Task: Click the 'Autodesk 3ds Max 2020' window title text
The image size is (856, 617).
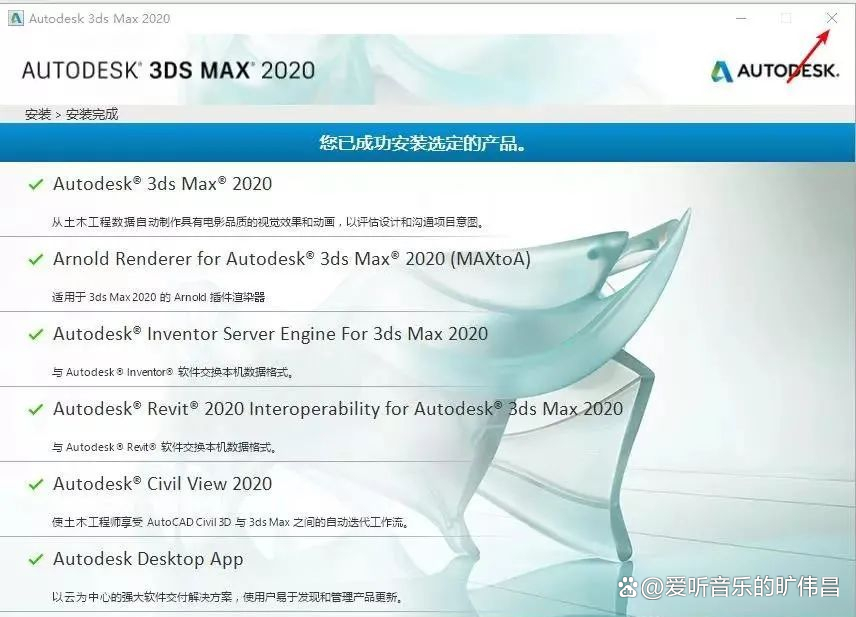Action: tap(99, 19)
